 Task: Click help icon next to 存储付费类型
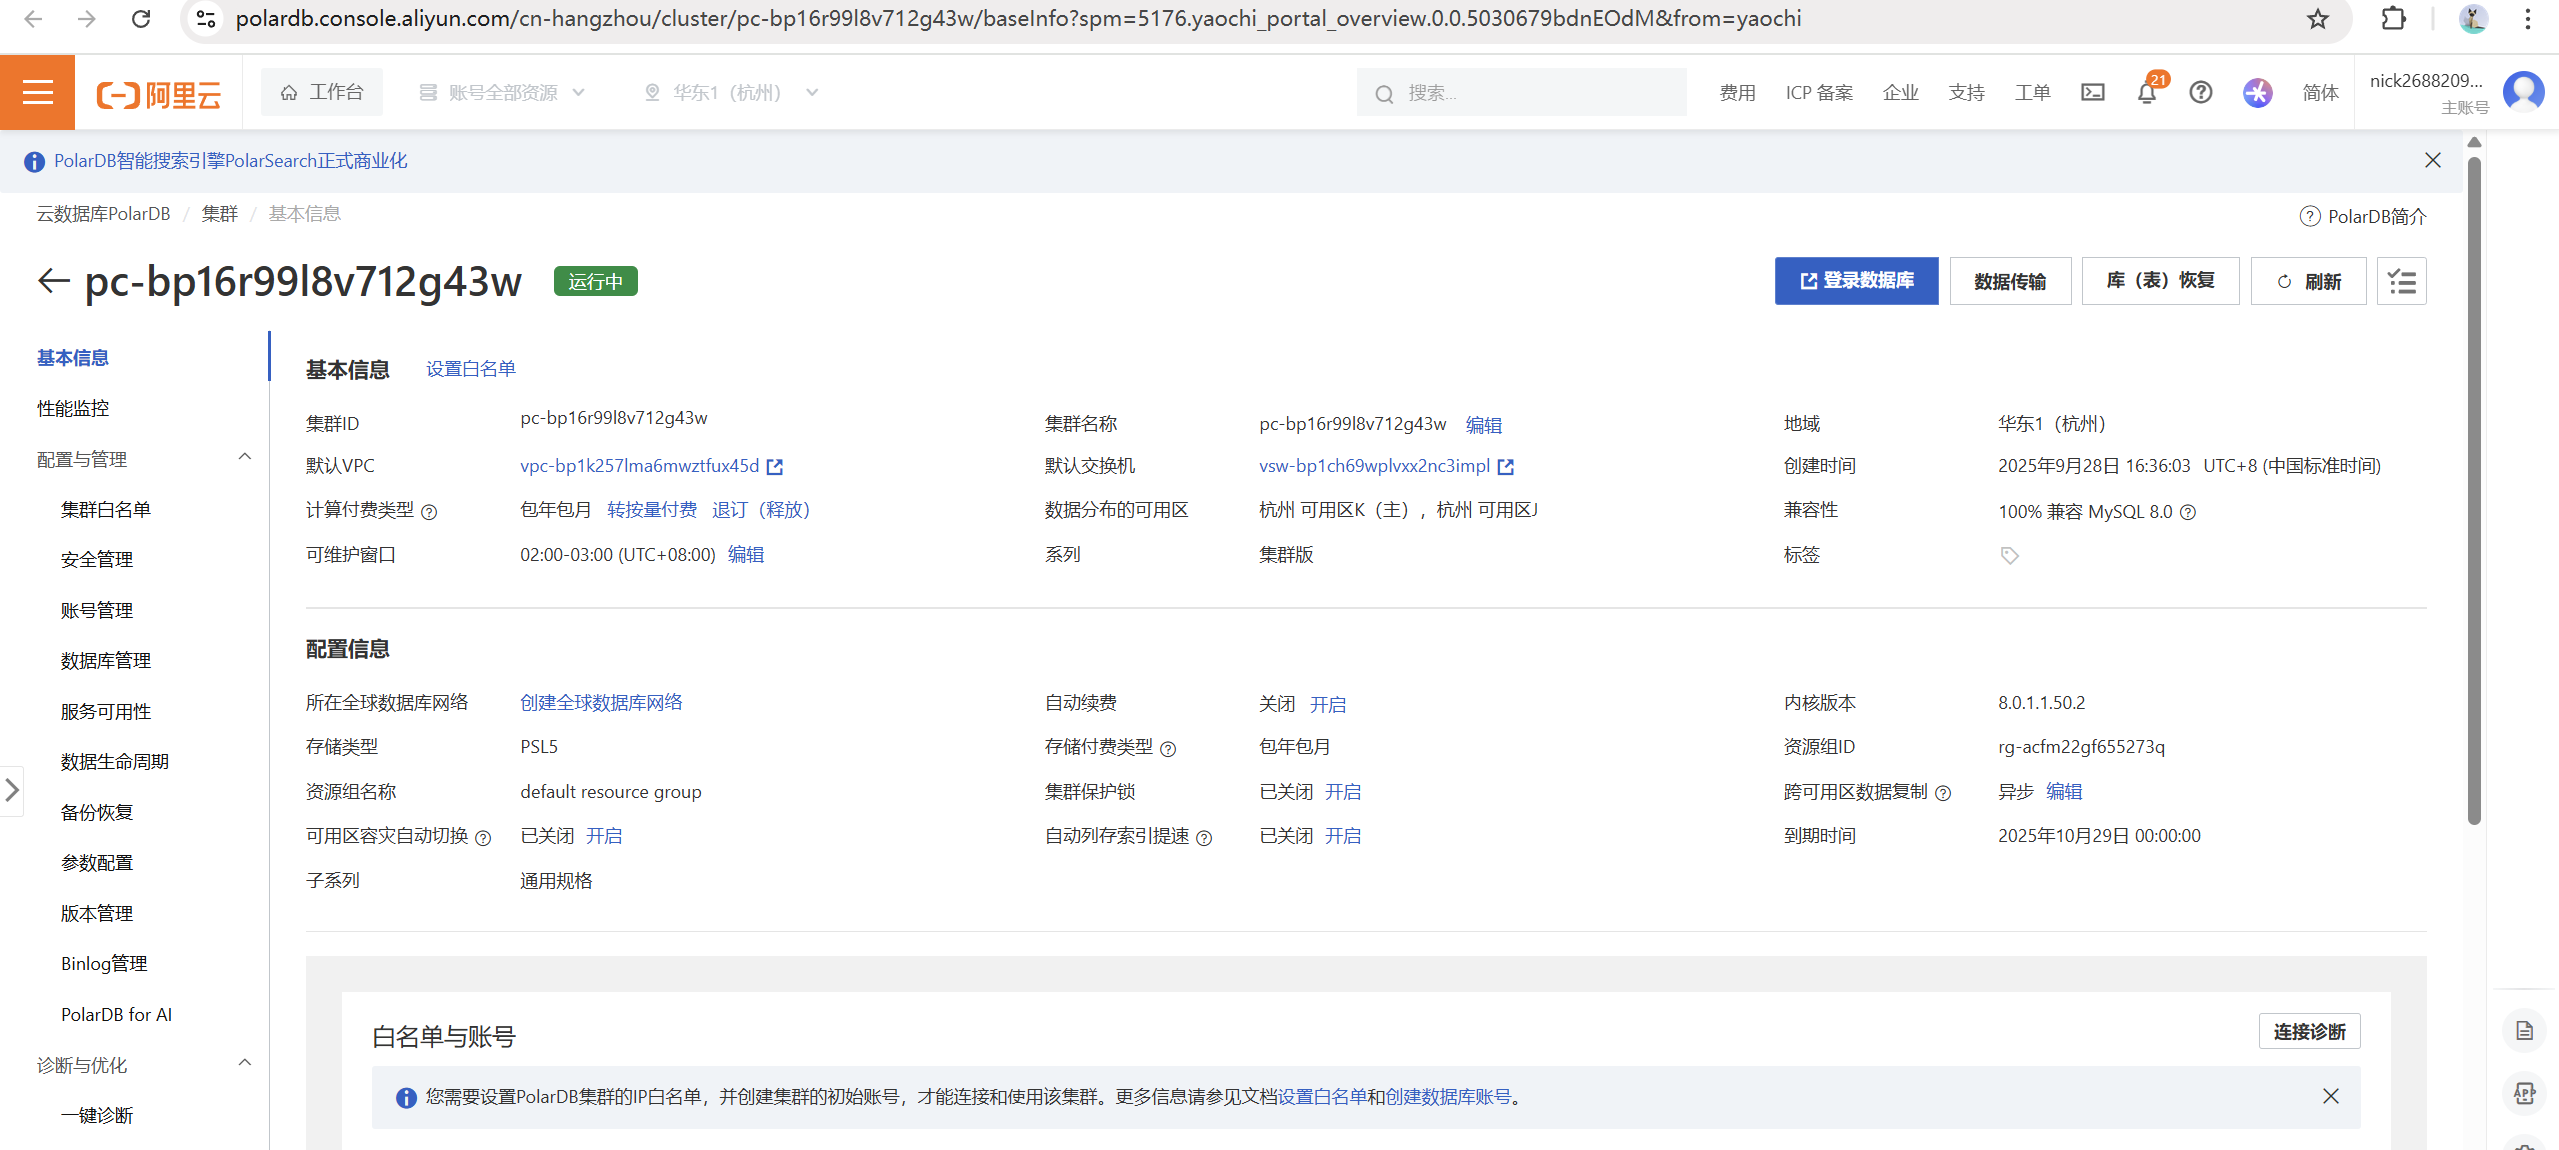(x=1167, y=749)
